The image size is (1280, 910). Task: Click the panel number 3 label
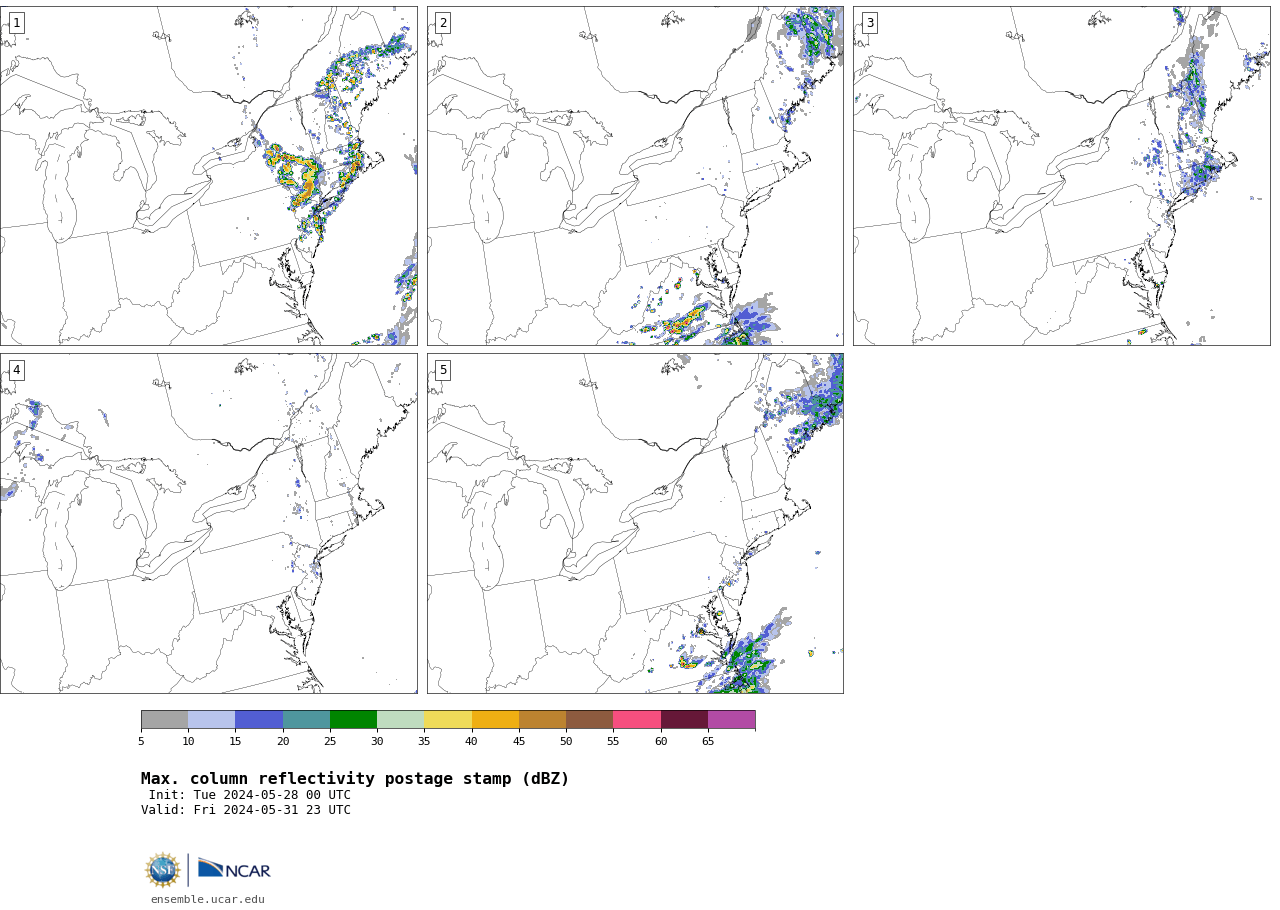click(870, 23)
